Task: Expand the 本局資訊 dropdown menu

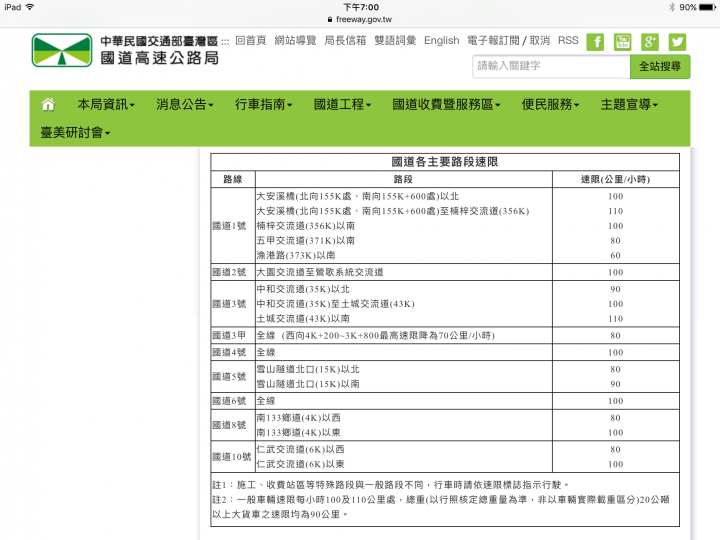Action: [x=106, y=105]
